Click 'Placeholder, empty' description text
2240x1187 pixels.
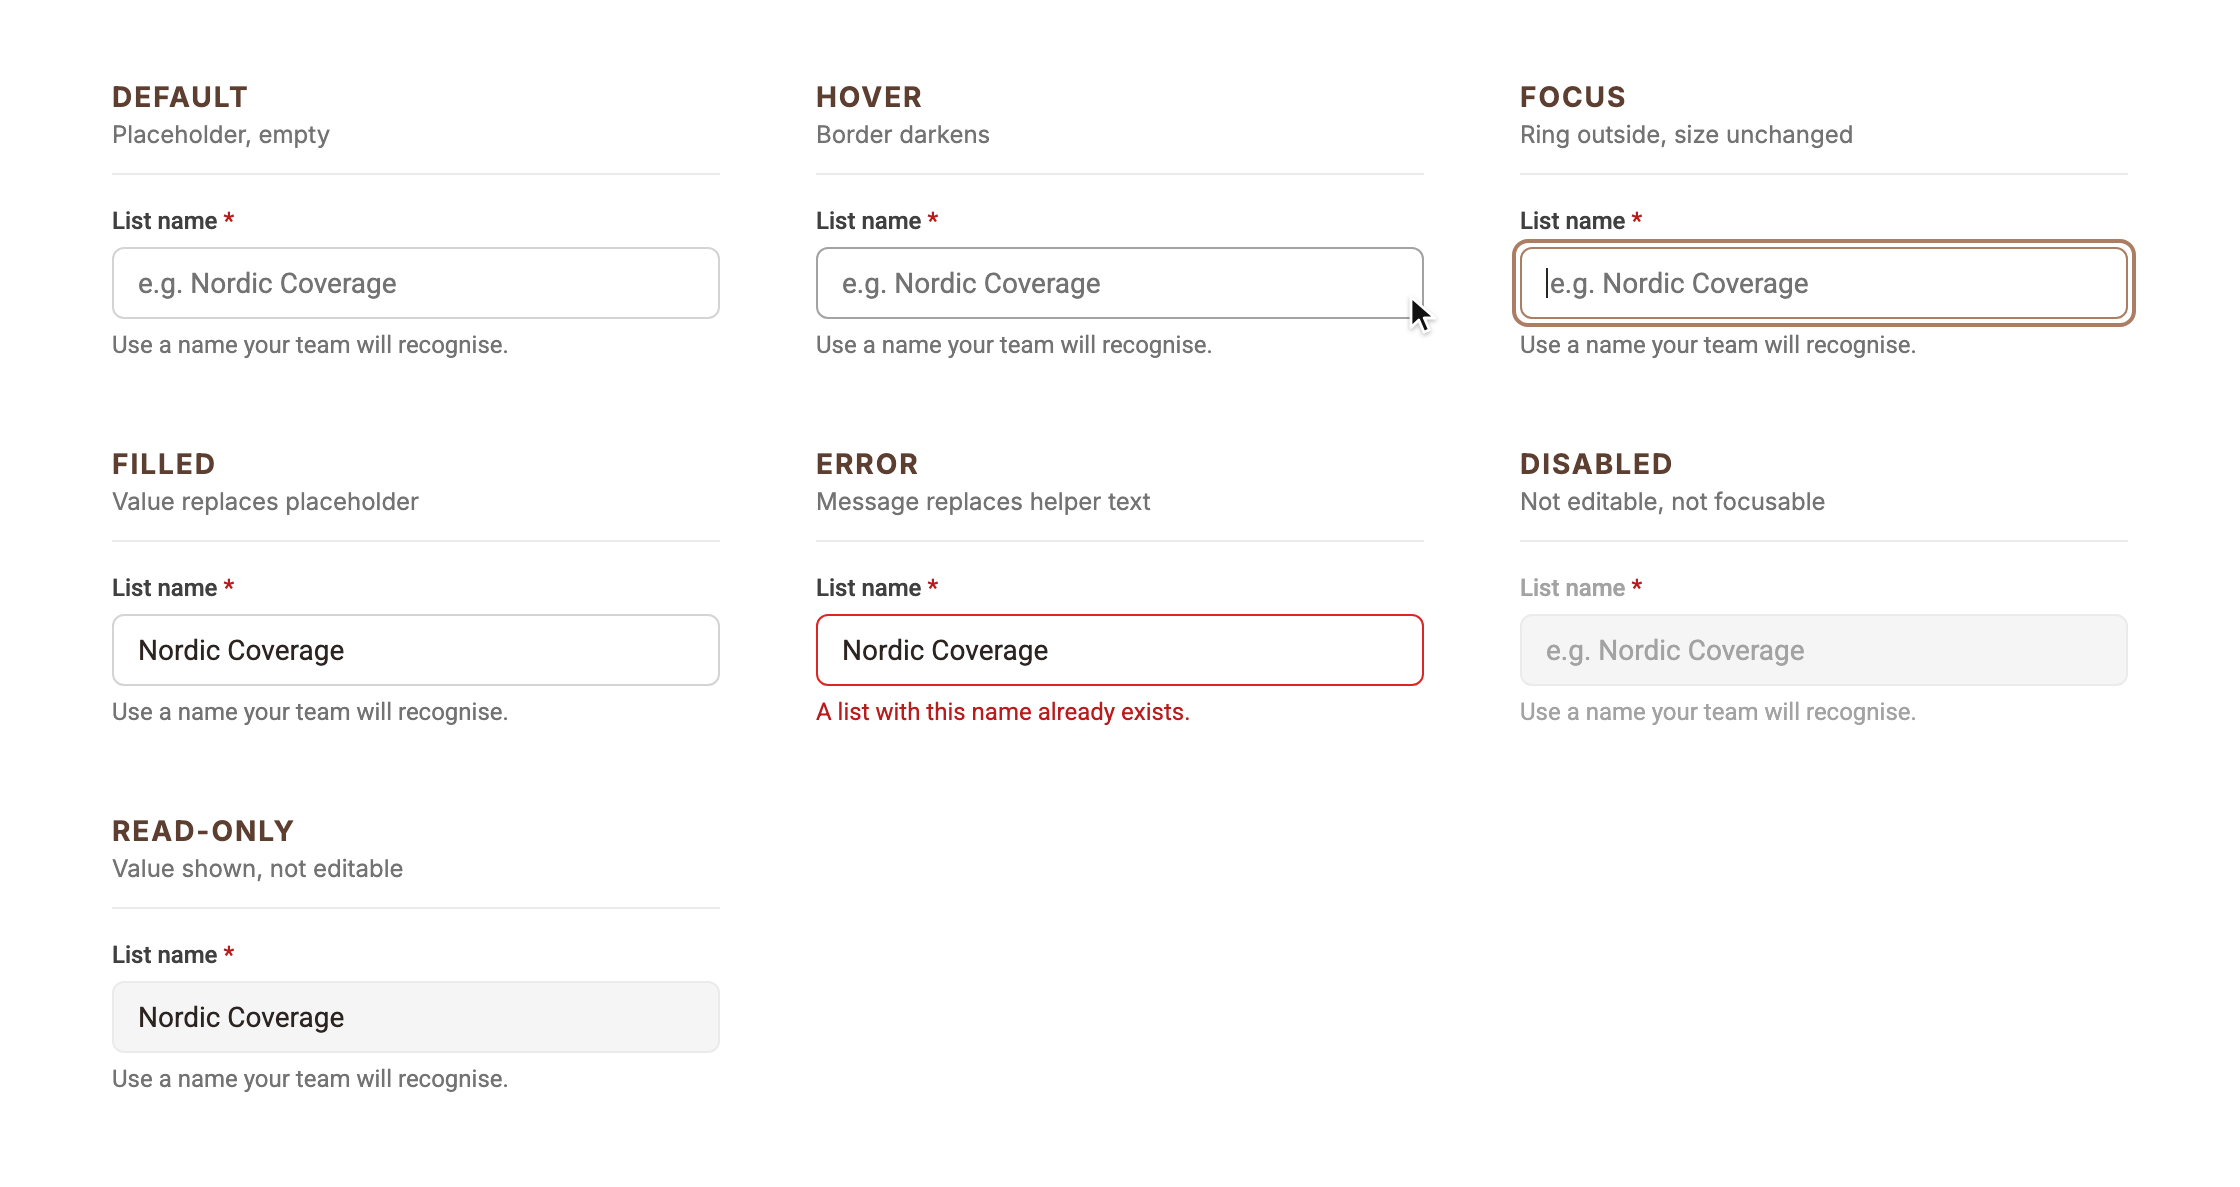221,135
